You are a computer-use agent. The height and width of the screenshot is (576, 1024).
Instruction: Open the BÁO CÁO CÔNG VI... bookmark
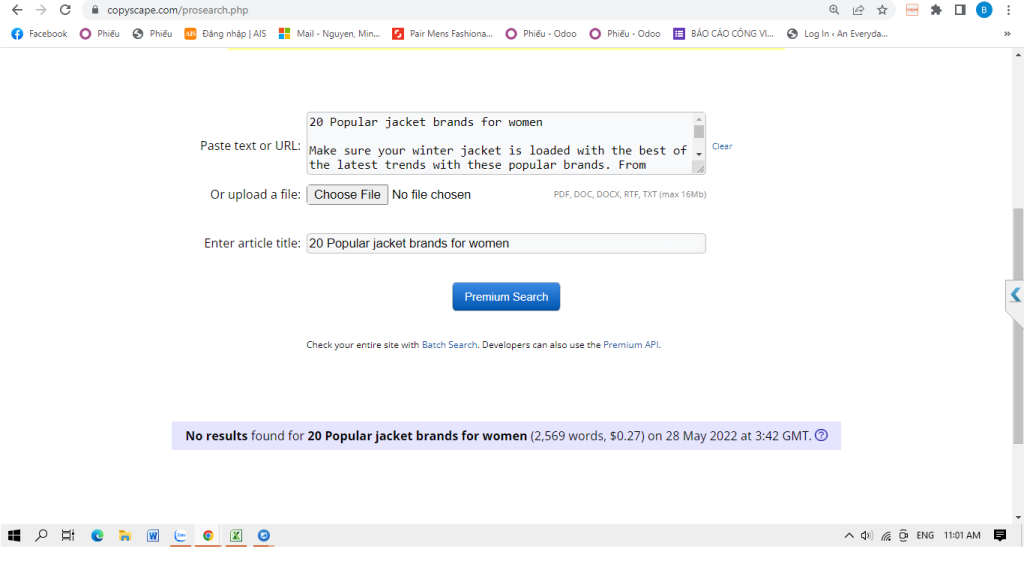723,33
